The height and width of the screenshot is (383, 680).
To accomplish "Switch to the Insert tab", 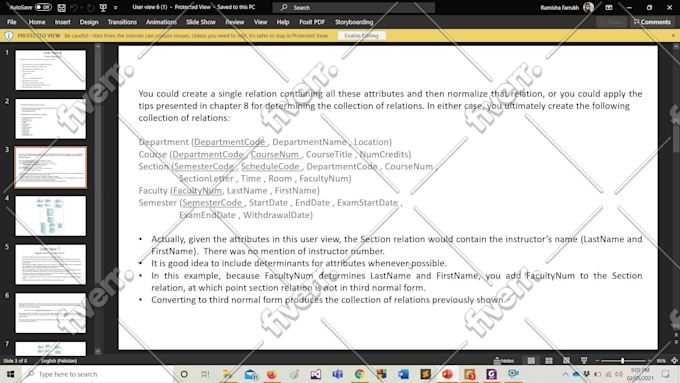I will (x=62, y=22).
